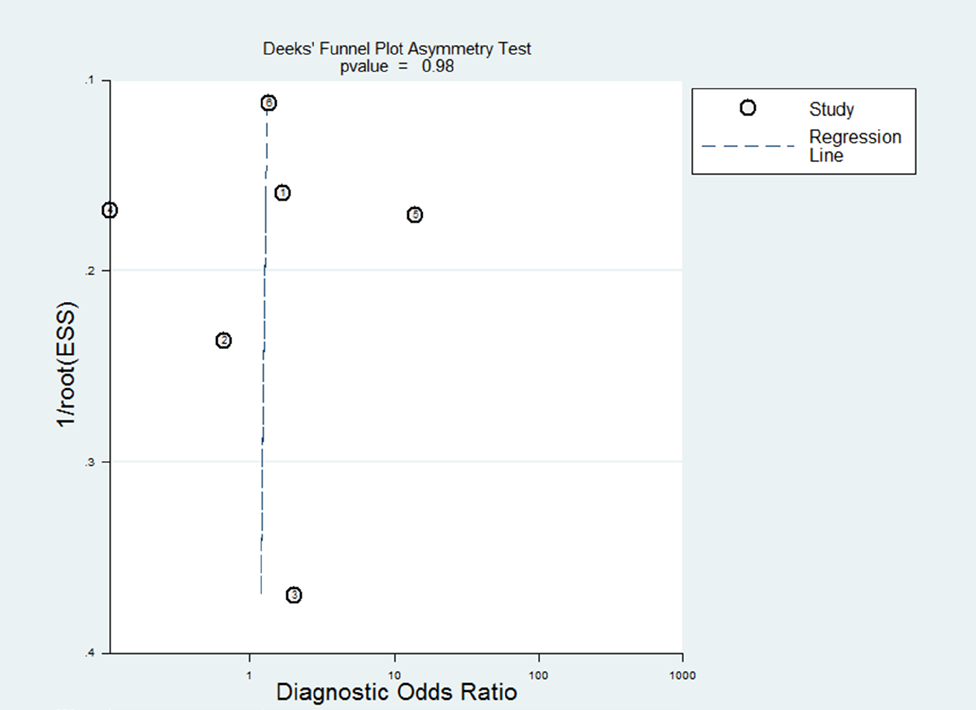Click study marker number 6
The width and height of the screenshot is (976, 710).
tap(268, 103)
